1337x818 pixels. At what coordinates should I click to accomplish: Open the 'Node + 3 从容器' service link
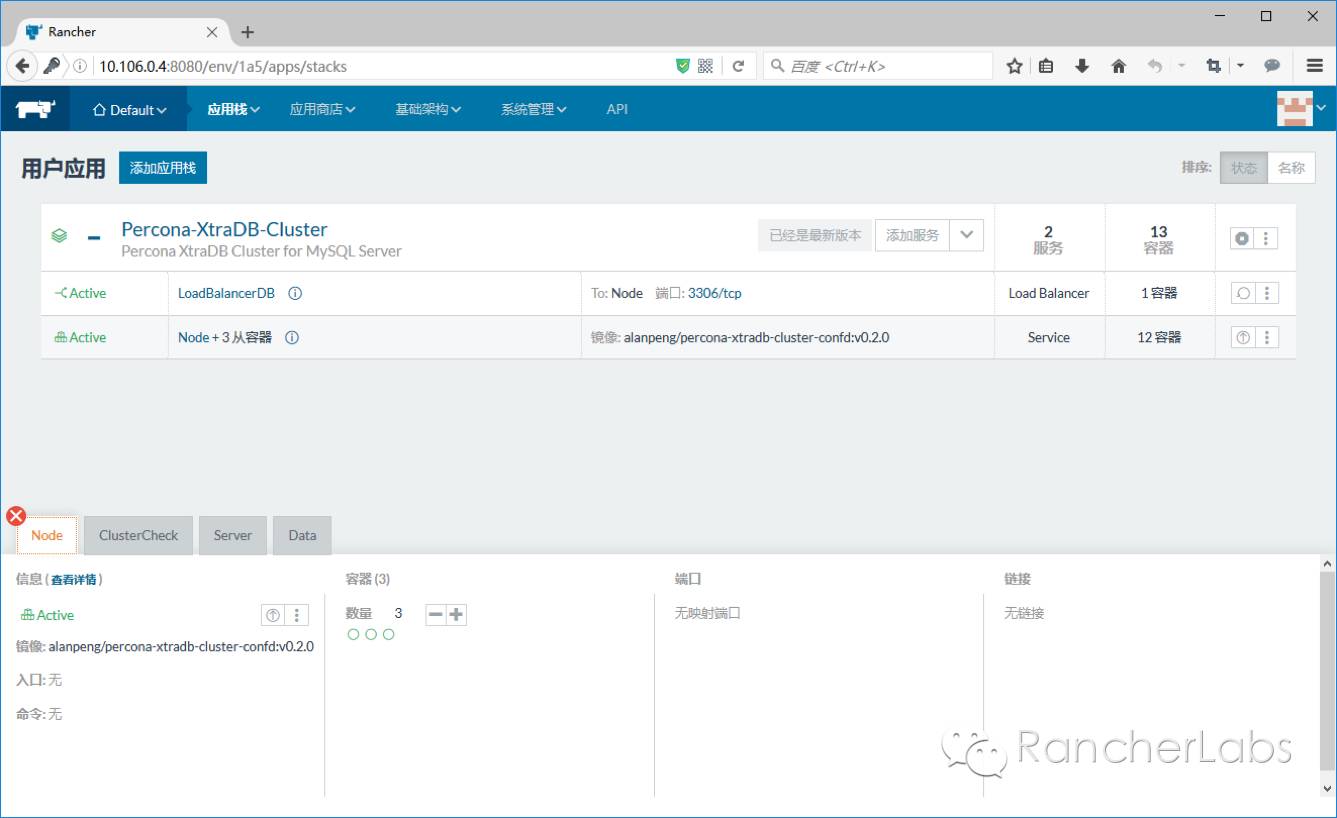(x=225, y=337)
